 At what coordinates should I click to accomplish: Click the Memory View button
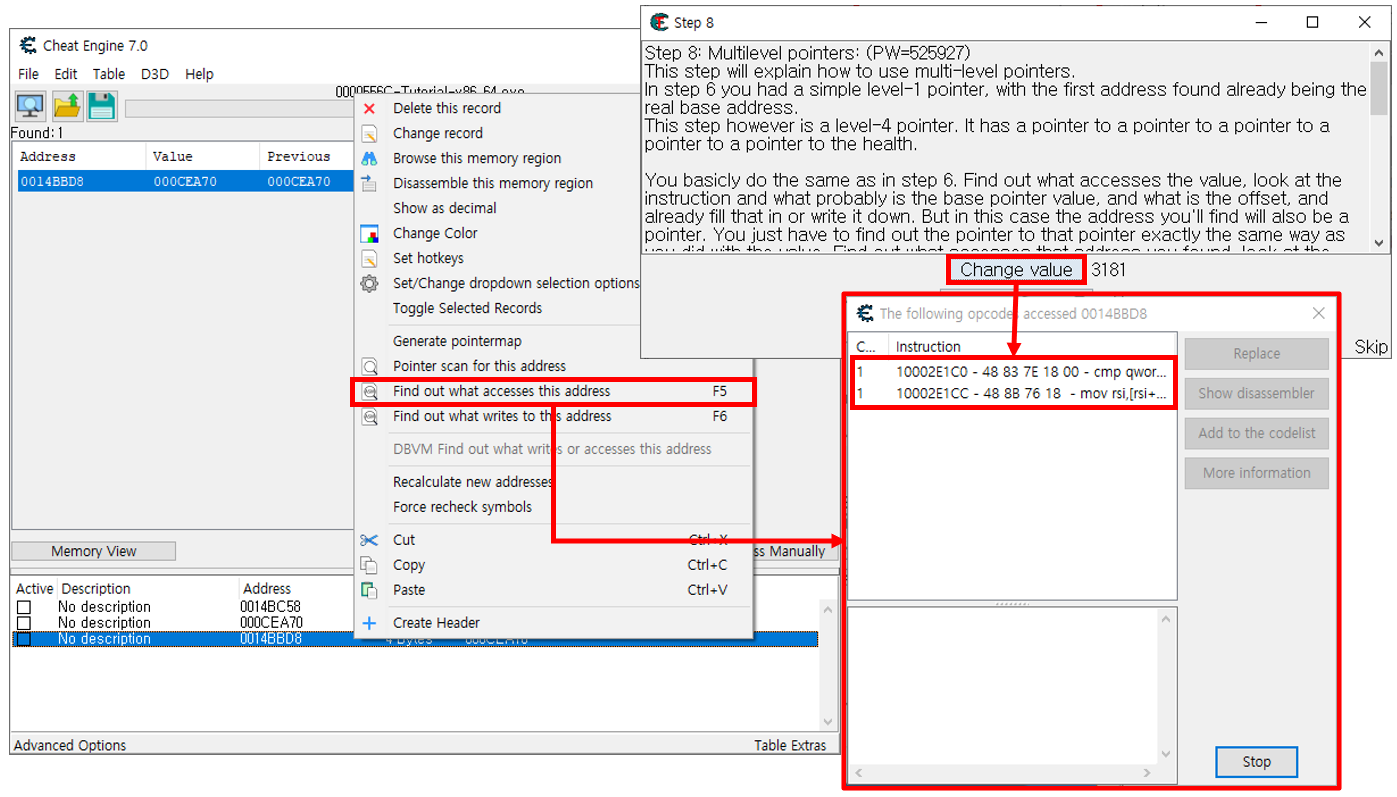point(94,551)
